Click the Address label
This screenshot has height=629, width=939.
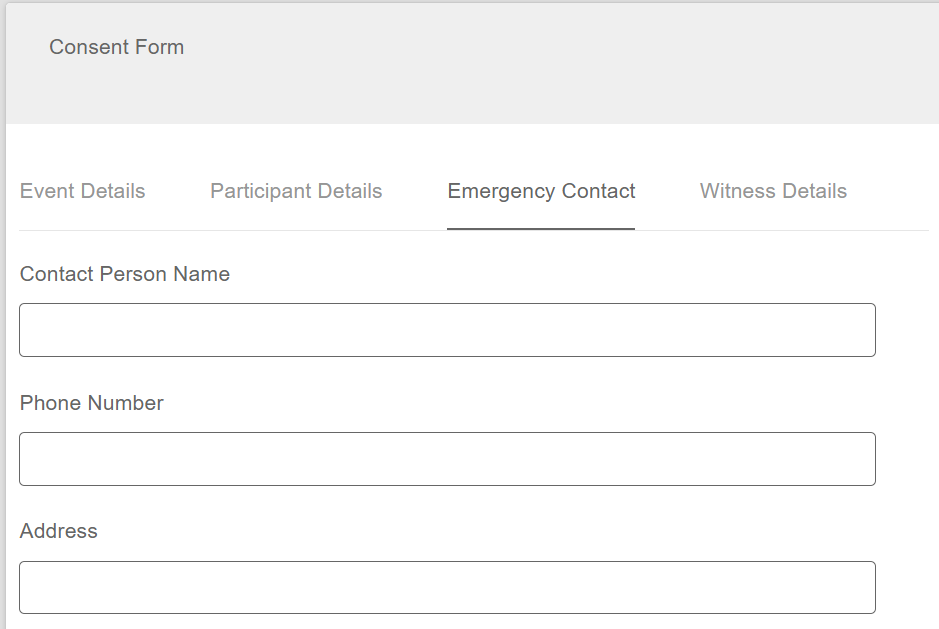(58, 531)
